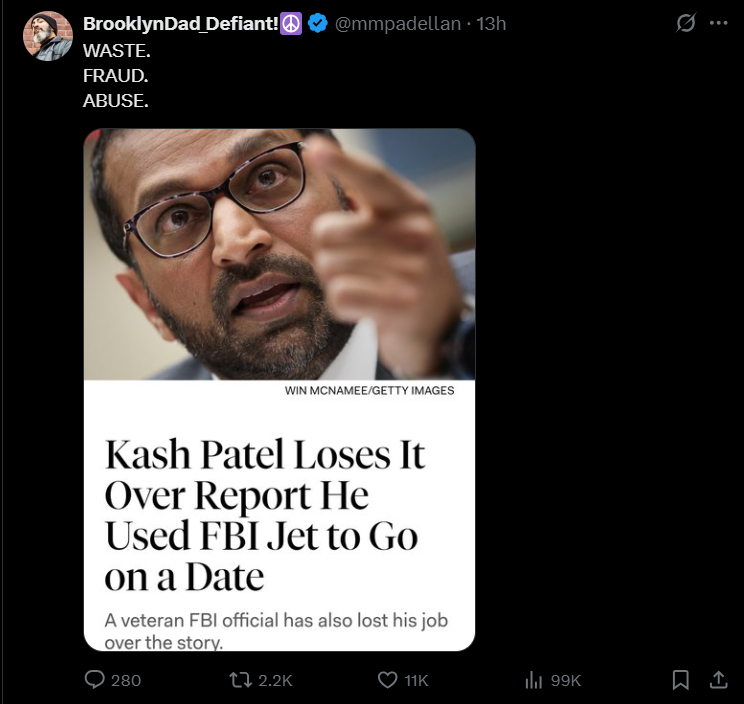Click the repost arrows icon

point(240,680)
